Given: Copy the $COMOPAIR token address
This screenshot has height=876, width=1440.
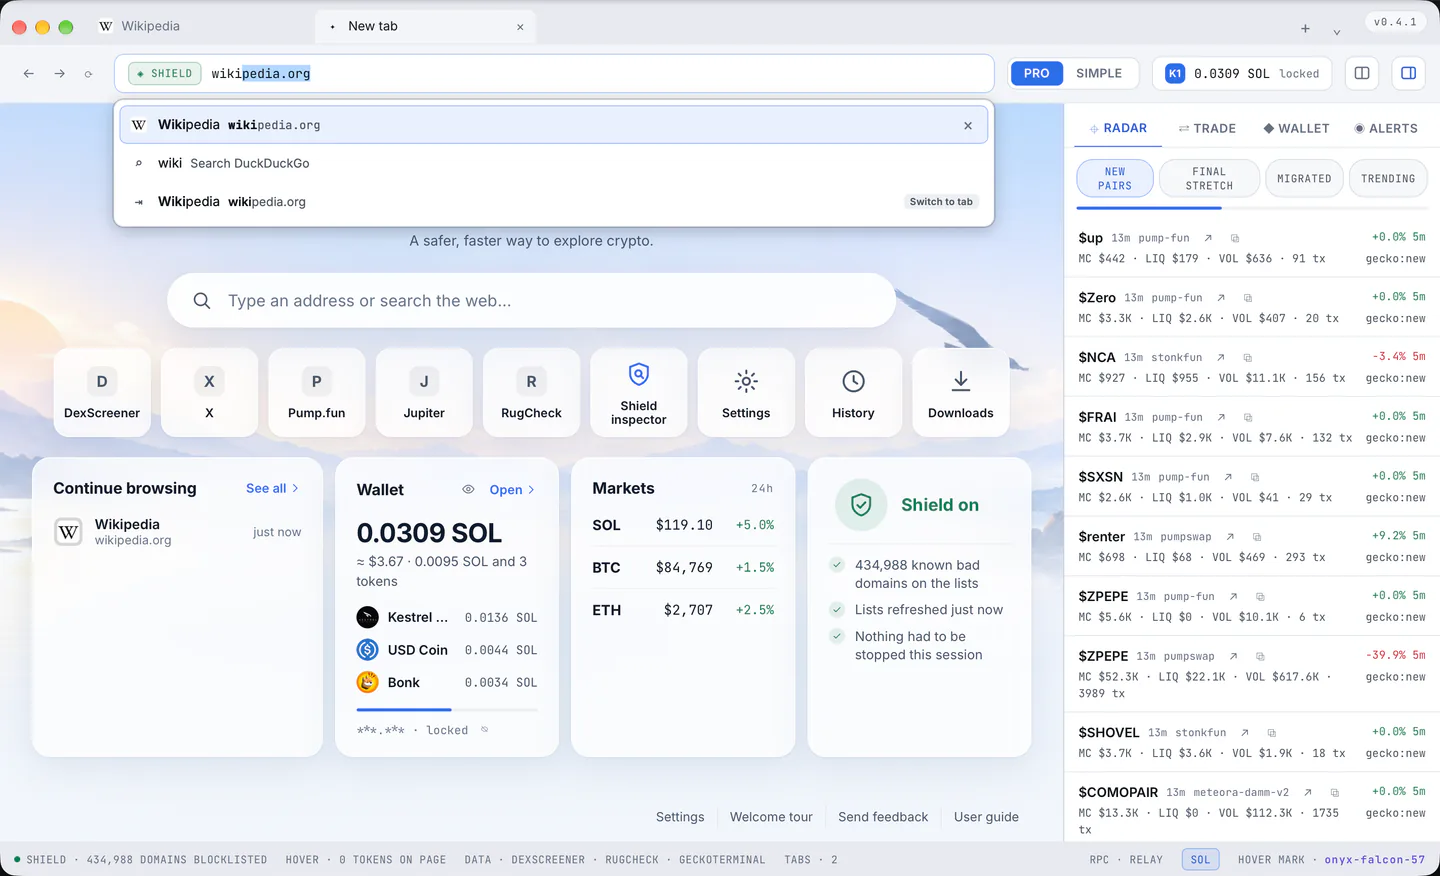Looking at the screenshot, I should [x=1334, y=793].
